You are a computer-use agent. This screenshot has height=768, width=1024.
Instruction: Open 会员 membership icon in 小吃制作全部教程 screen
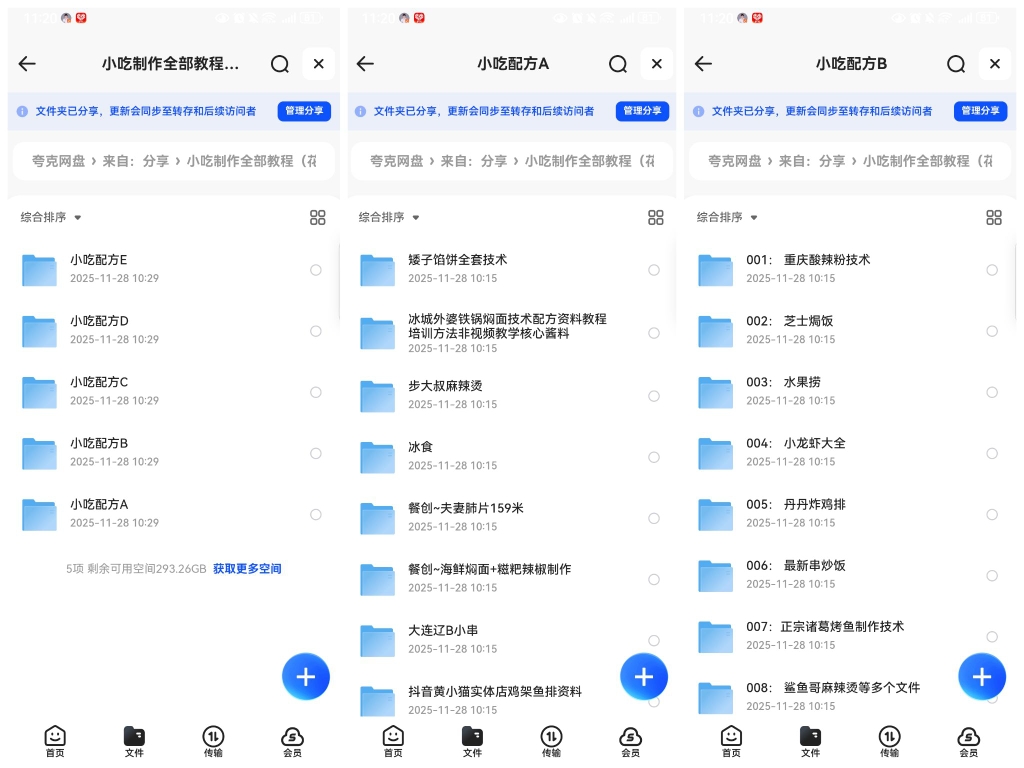[x=292, y=741]
